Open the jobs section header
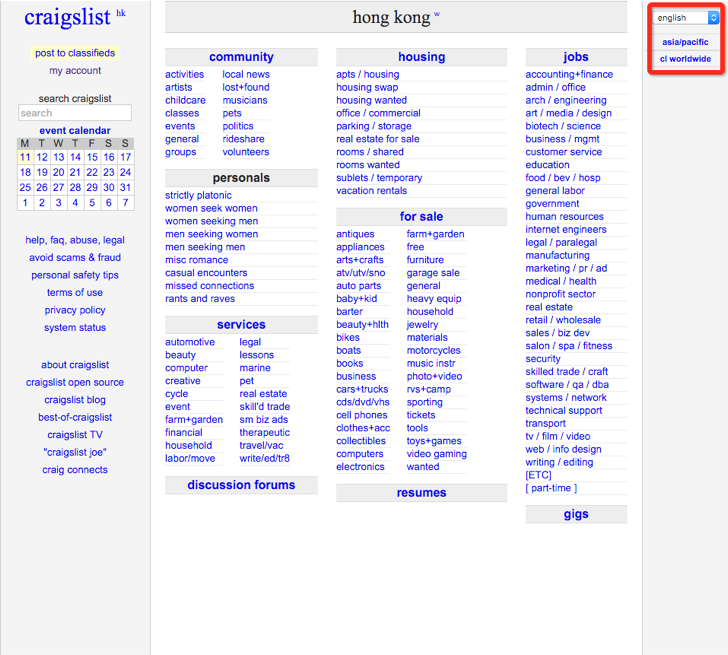 tap(576, 57)
